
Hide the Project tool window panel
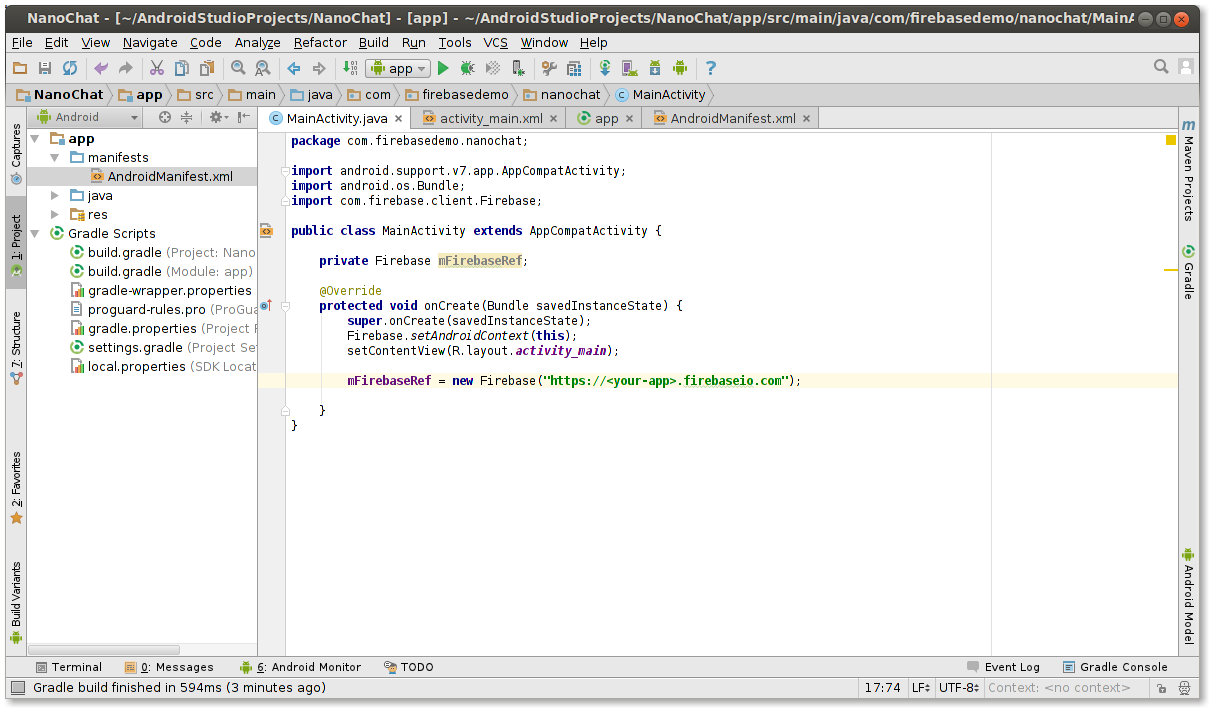coord(243,117)
